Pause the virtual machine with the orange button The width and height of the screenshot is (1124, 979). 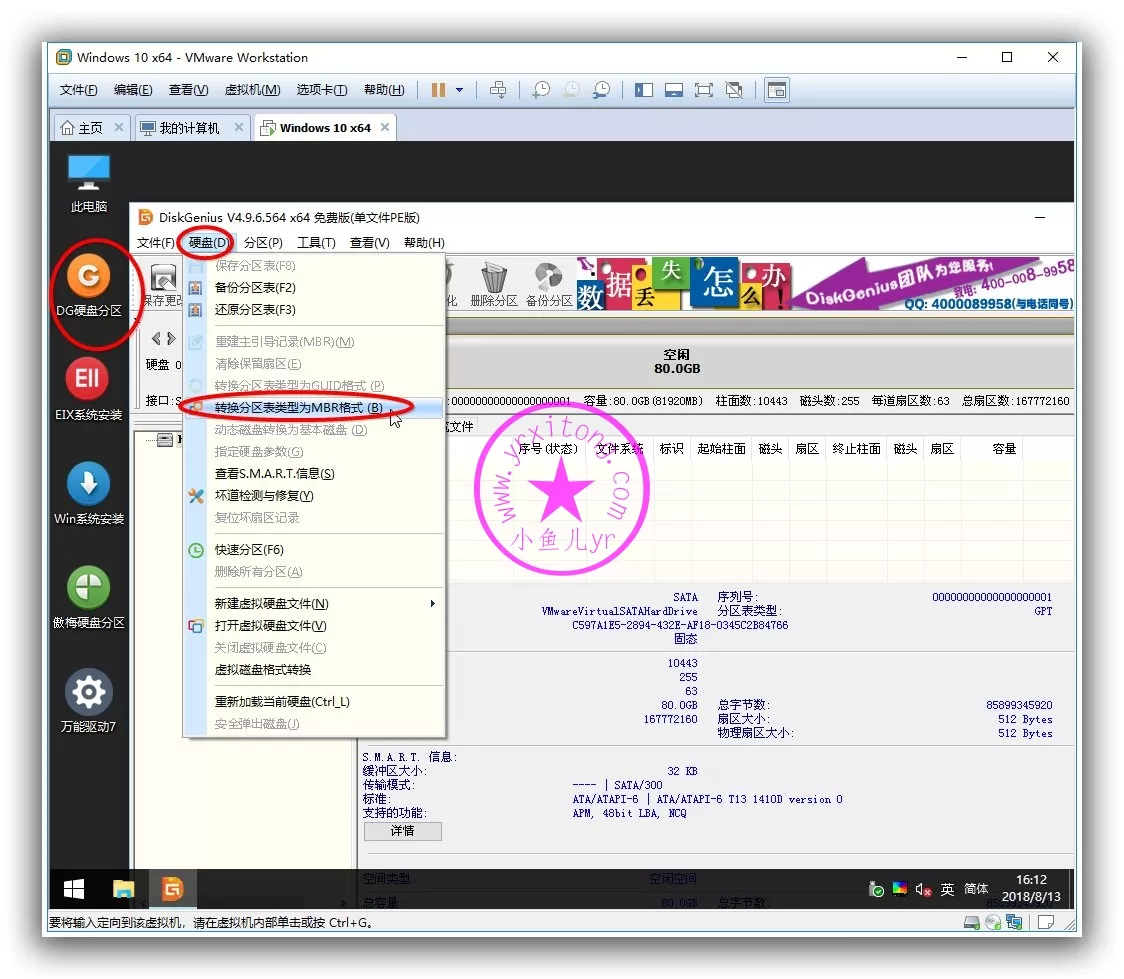coord(438,90)
